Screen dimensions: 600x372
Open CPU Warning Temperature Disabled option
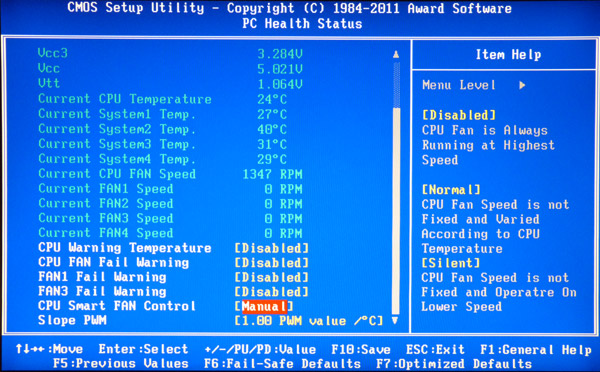click(272, 248)
